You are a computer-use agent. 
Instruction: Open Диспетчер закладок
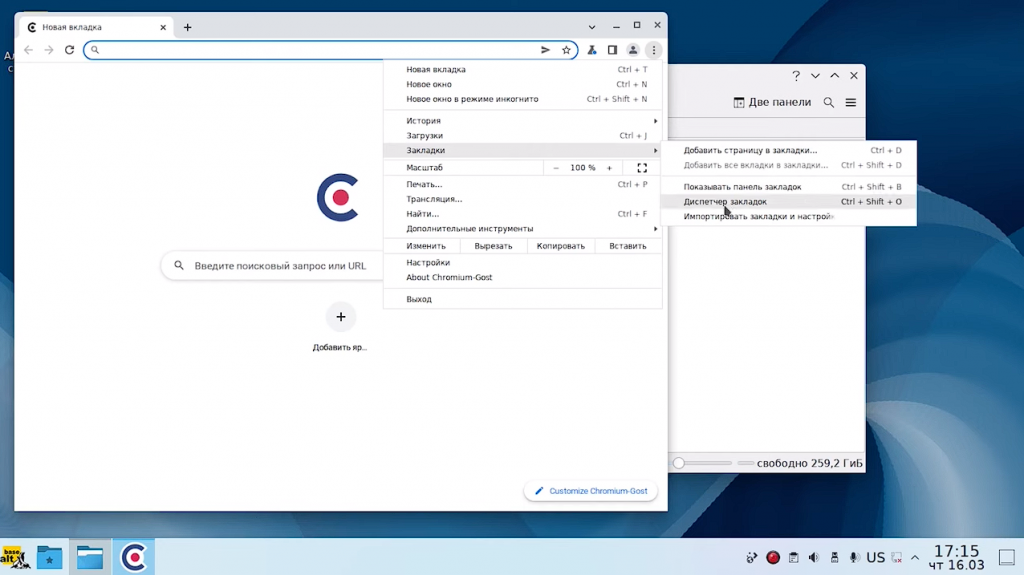[789, 202]
